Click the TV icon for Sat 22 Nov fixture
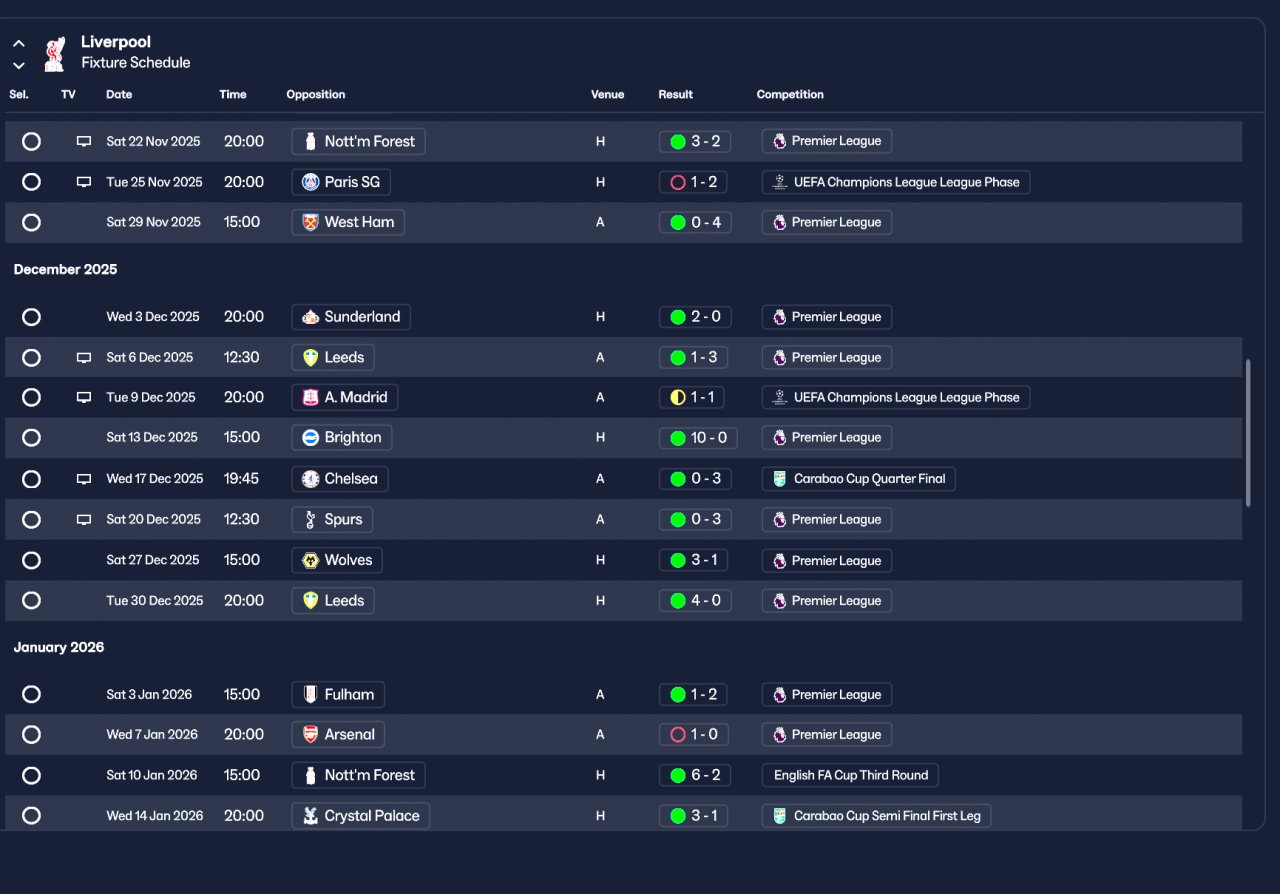Image resolution: width=1280 pixels, height=894 pixels. pos(84,142)
